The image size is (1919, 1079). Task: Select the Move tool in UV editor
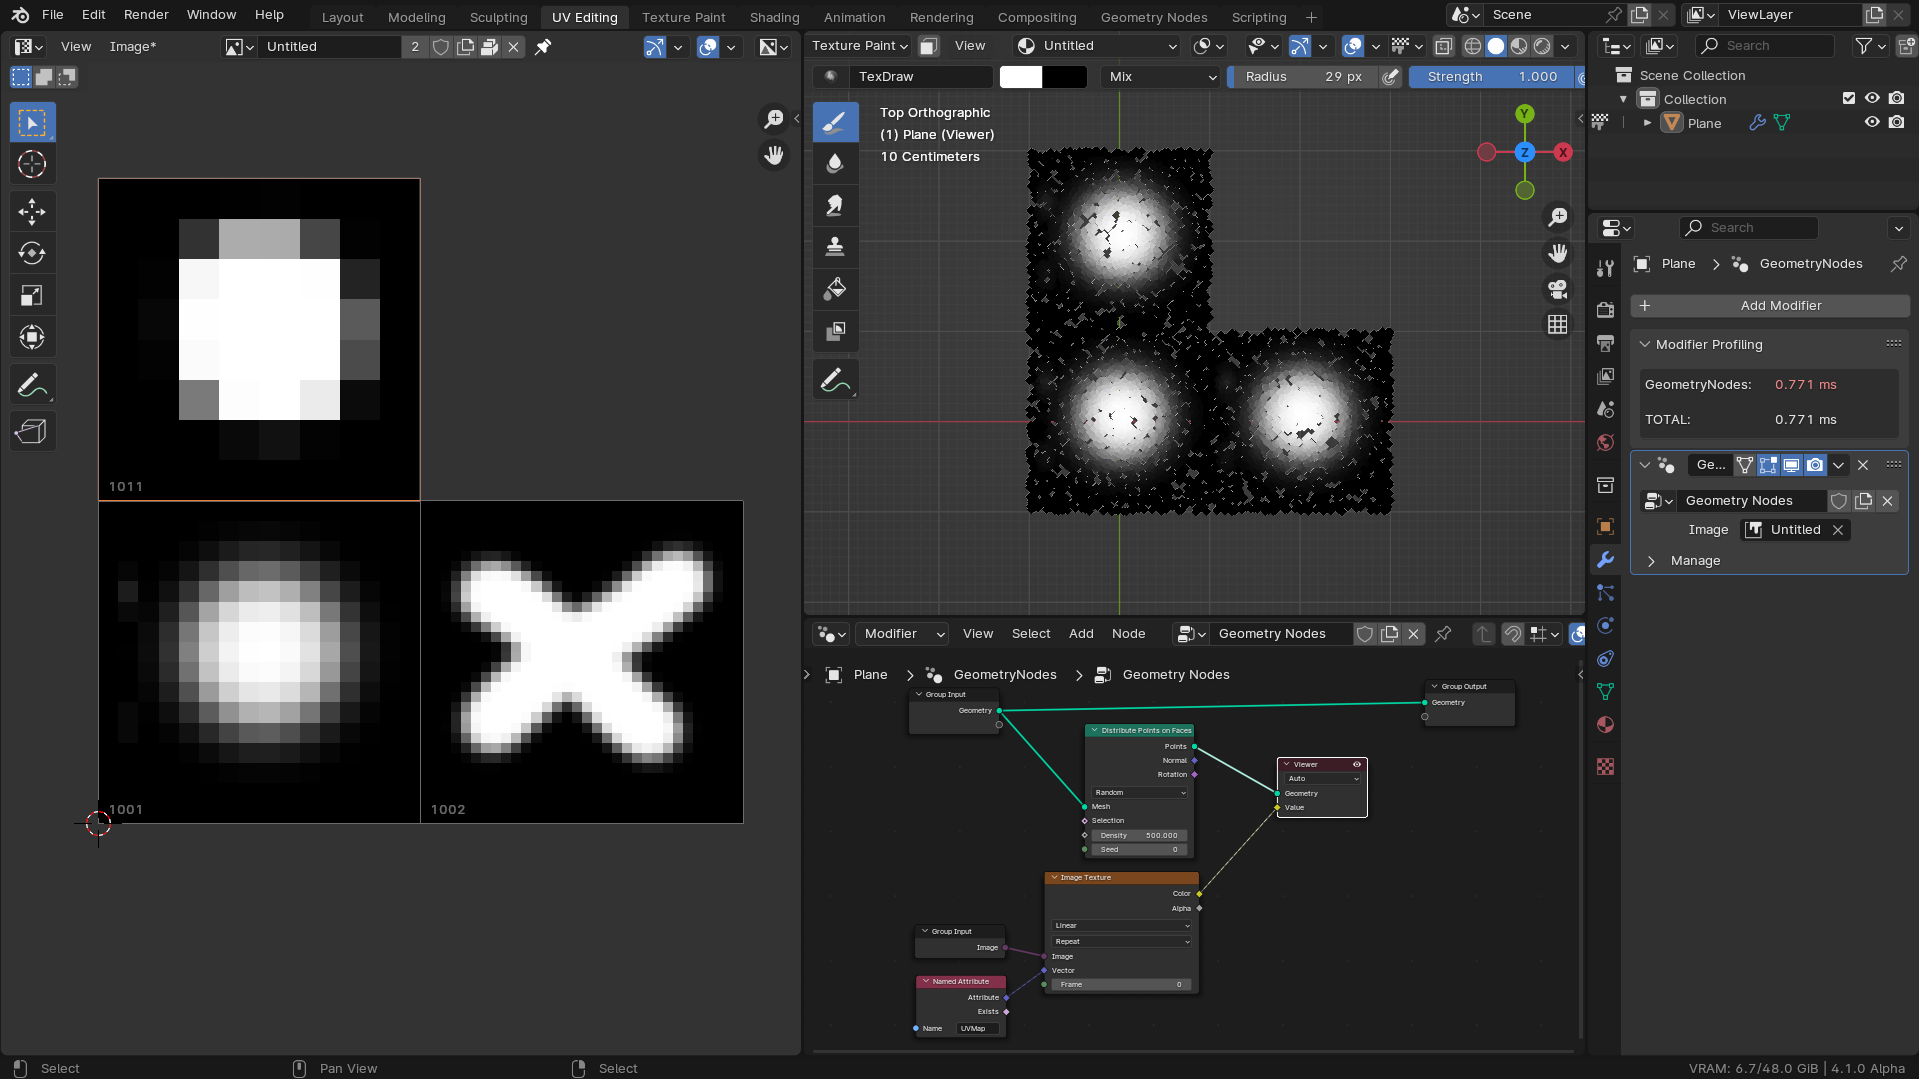coord(32,212)
